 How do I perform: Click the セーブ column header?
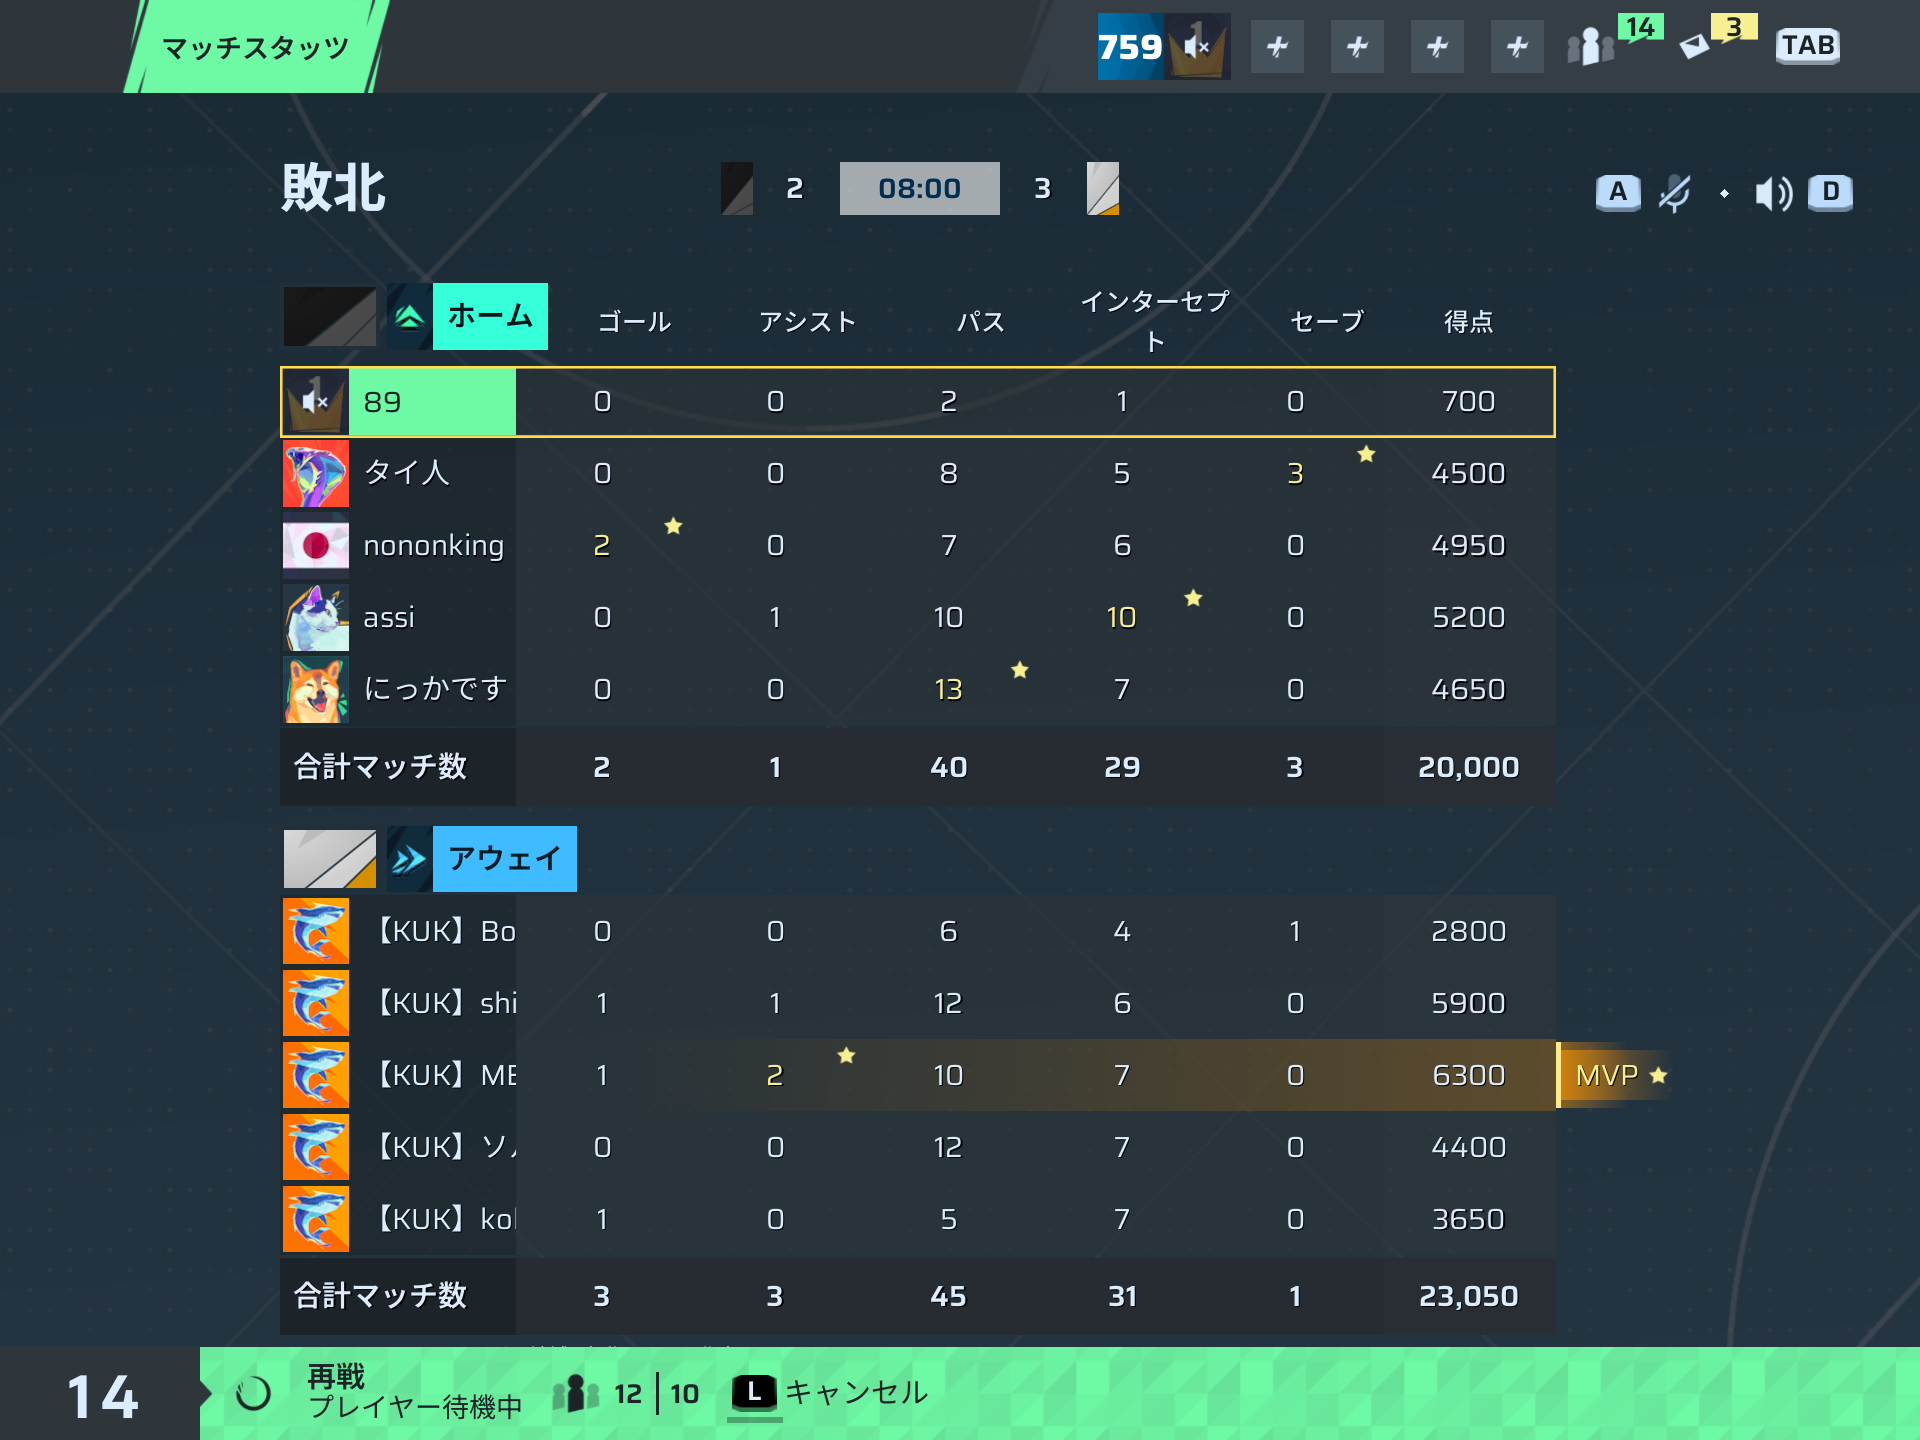[1327, 322]
